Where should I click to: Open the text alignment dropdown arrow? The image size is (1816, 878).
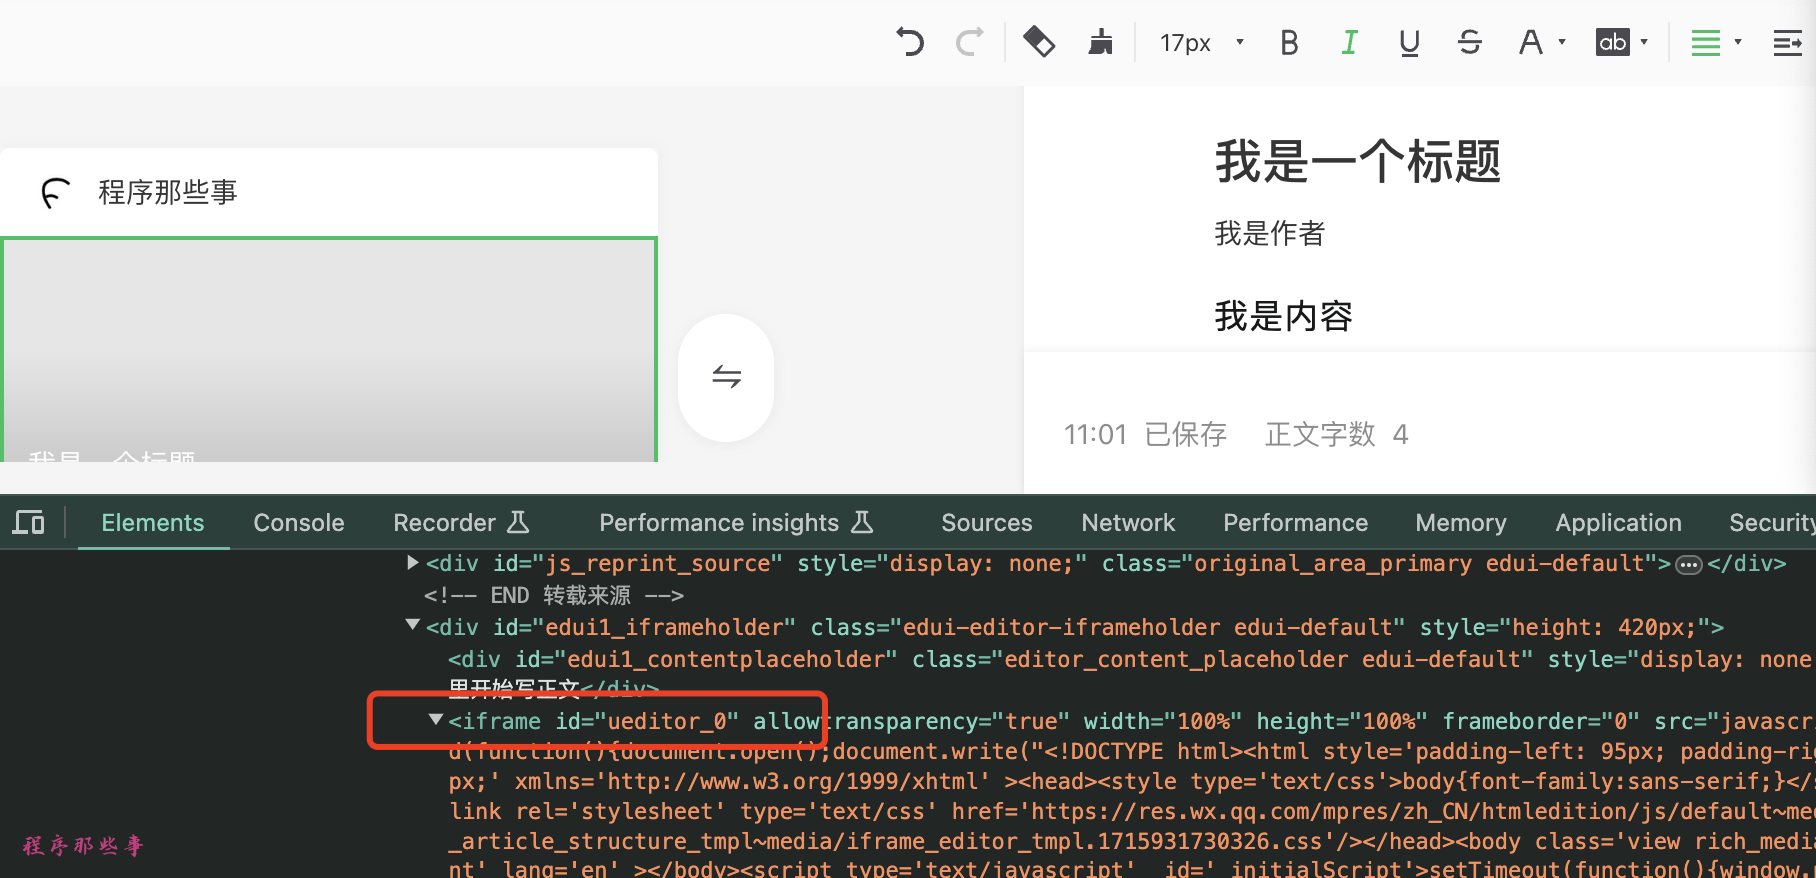pyautogui.click(x=1738, y=42)
